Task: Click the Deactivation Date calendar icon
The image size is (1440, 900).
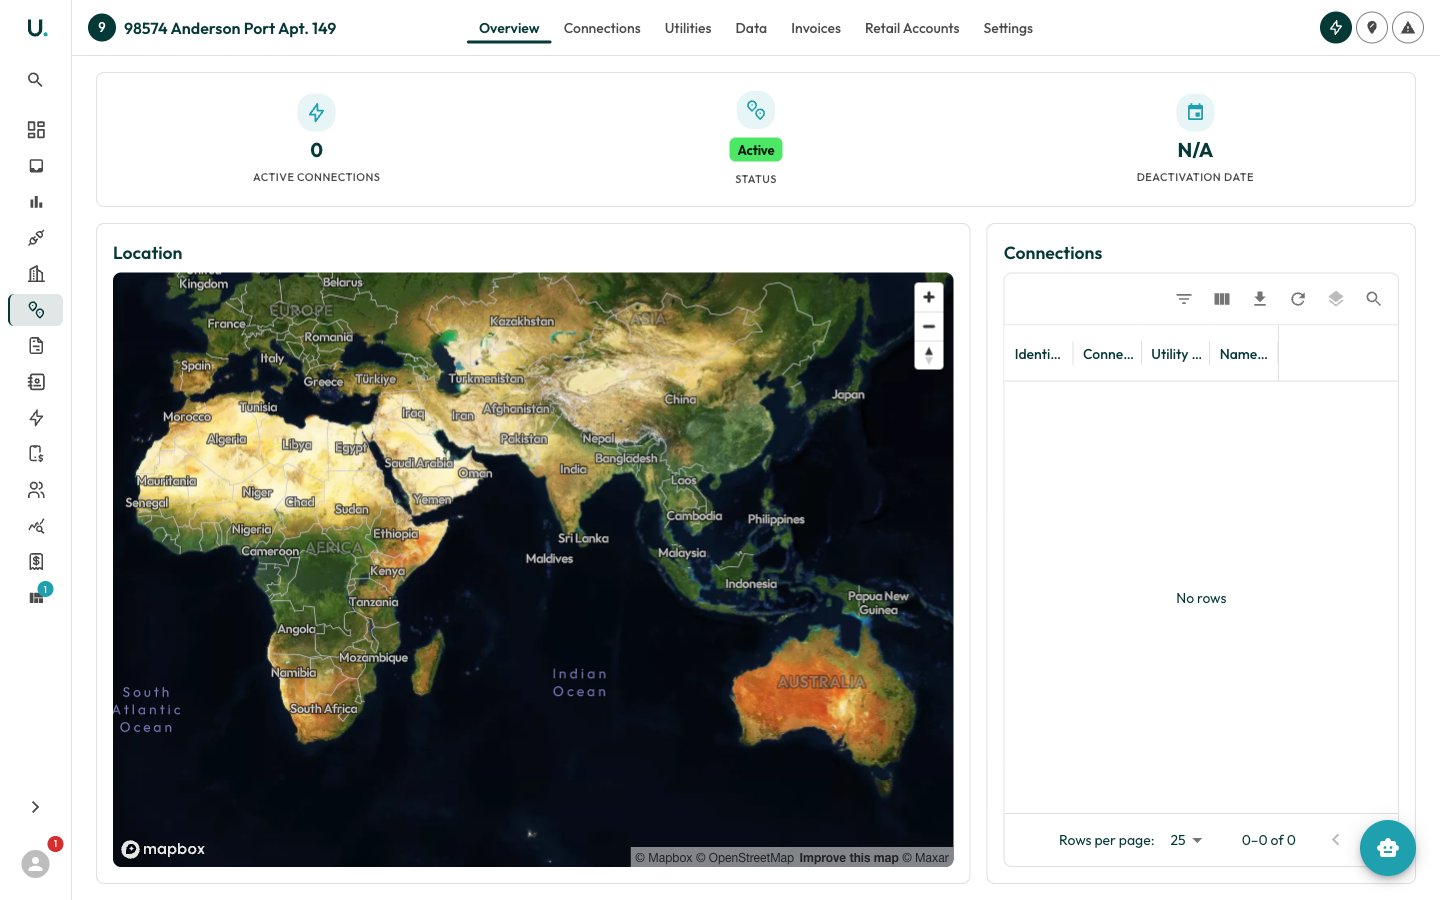Action: [1195, 112]
